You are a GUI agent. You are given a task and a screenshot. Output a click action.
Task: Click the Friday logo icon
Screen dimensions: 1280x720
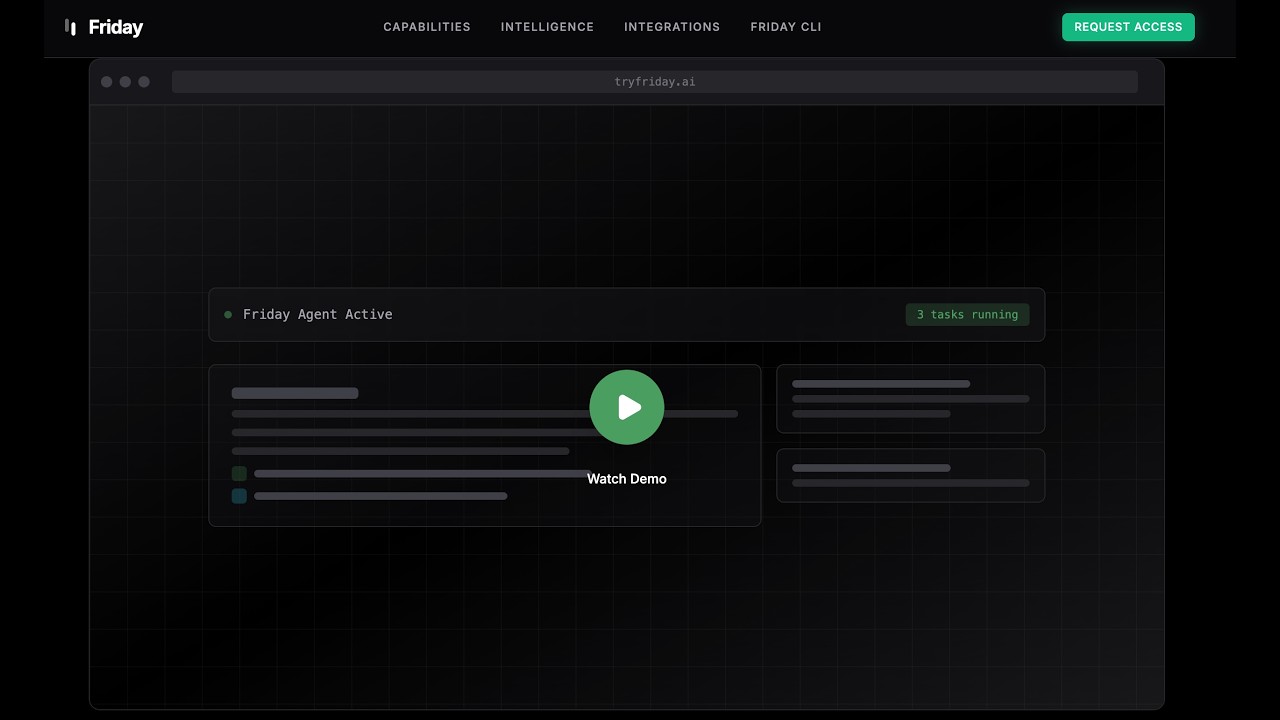coord(70,27)
